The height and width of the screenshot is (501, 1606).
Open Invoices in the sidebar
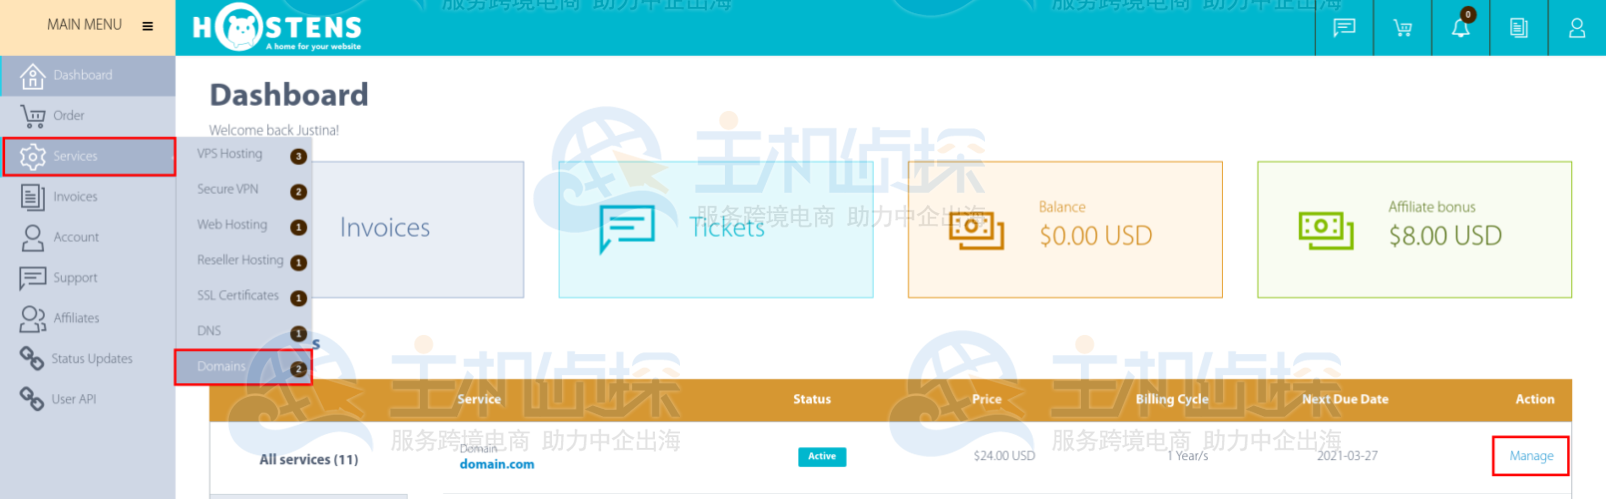tap(75, 197)
